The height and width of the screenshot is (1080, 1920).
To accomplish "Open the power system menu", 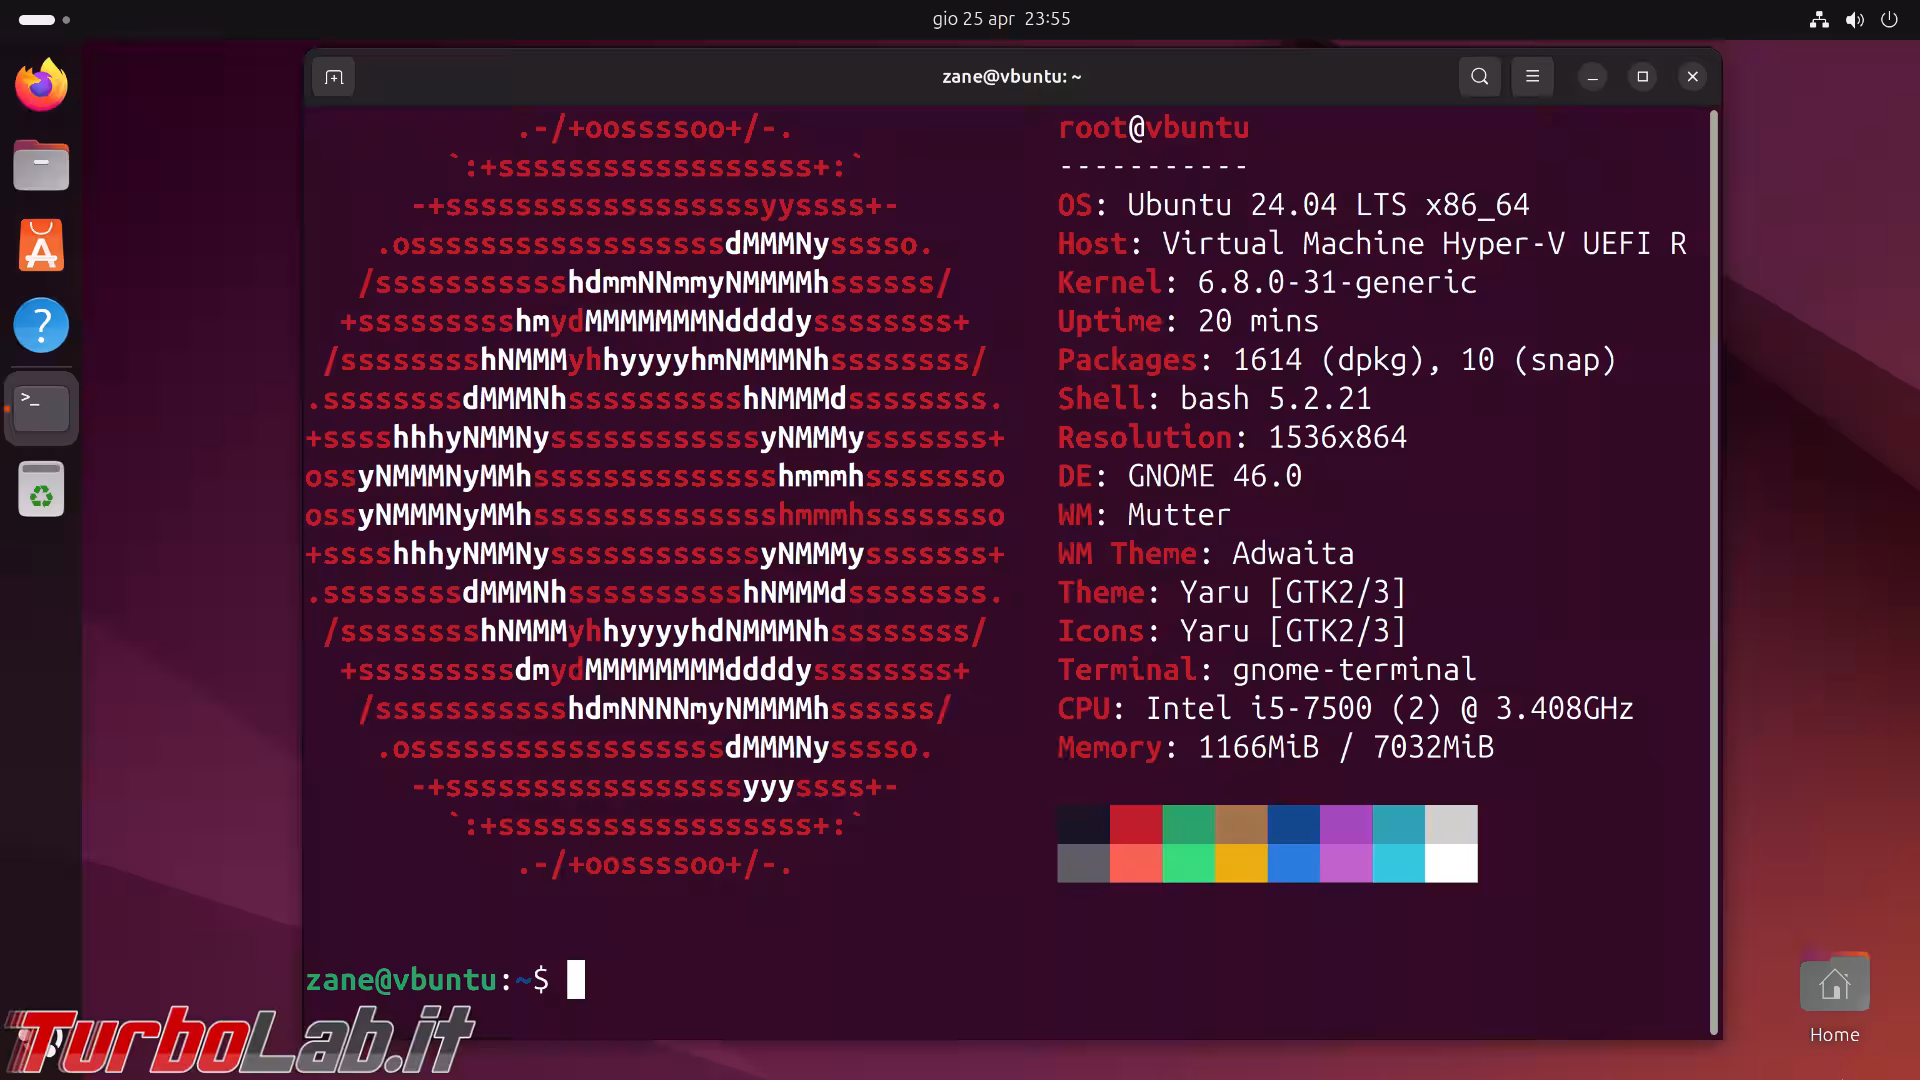I will [1889, 19].
